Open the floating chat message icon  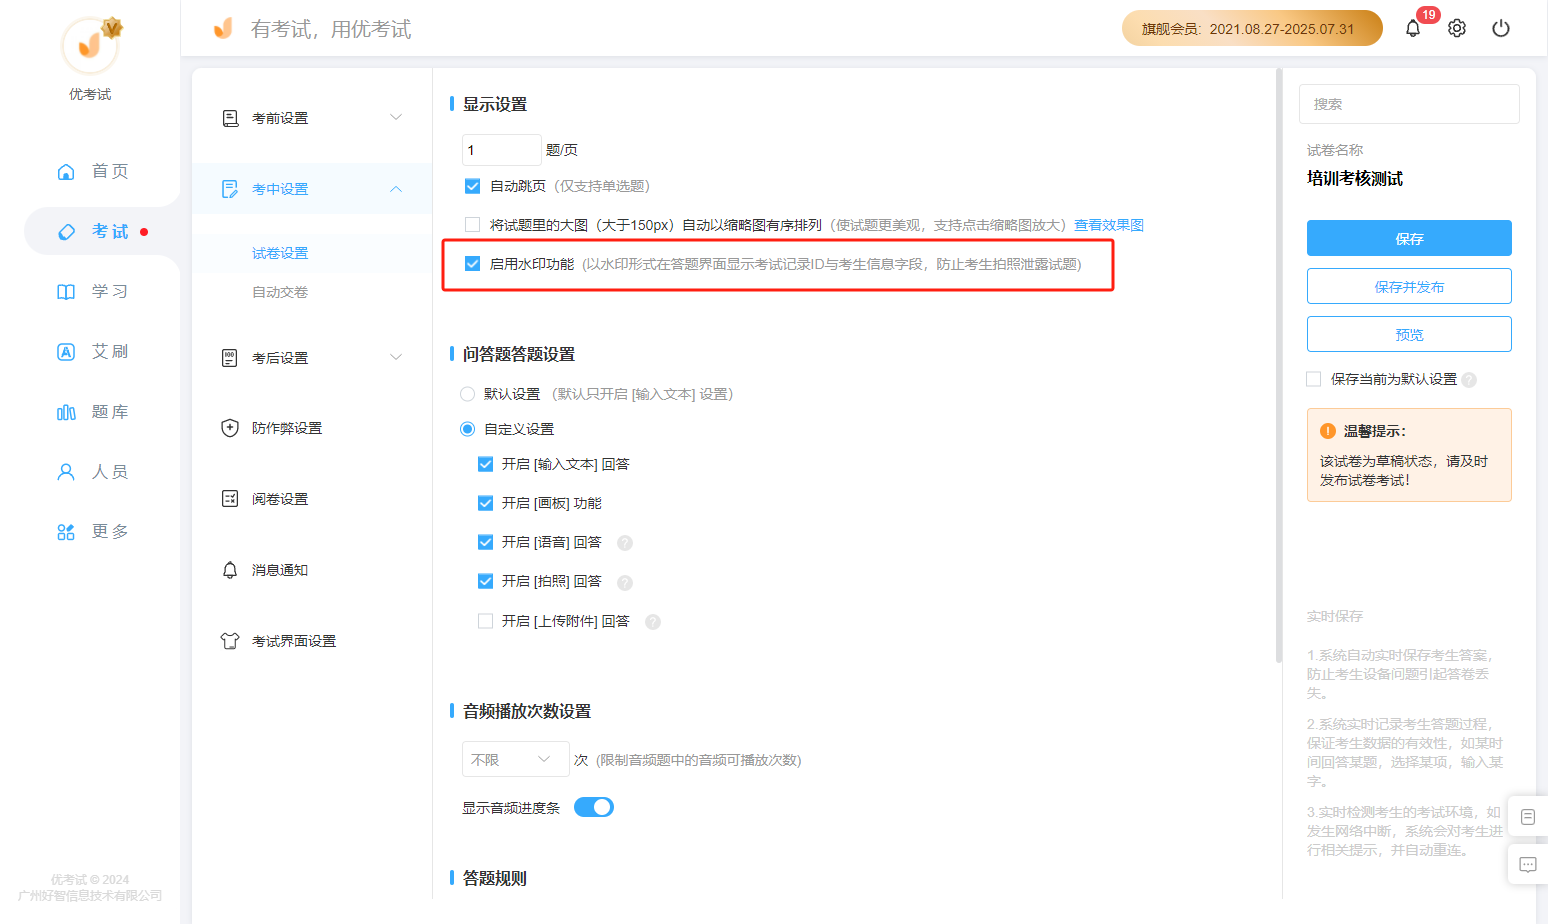click(x=1528, y=864)
